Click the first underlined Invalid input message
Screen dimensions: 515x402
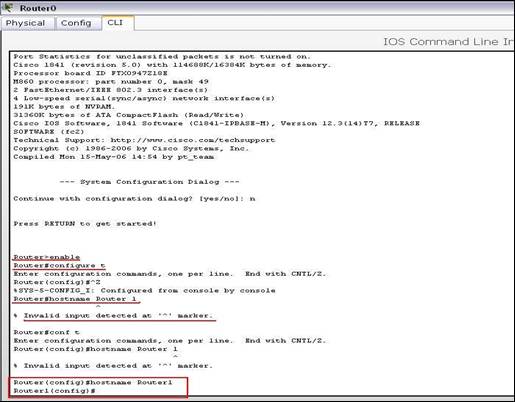coord(118,315)
